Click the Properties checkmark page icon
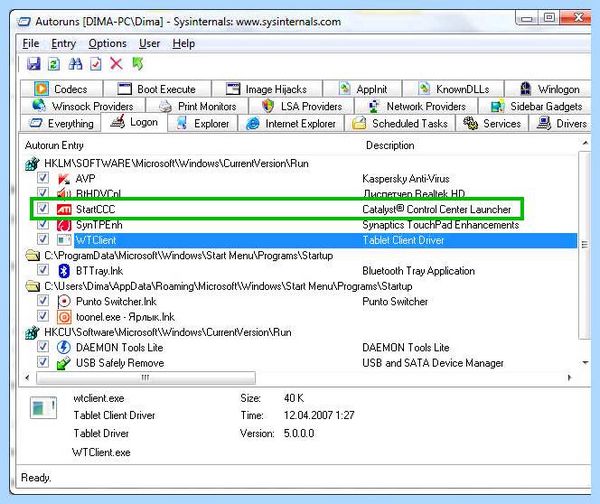The height and width of the screenshot is (504, 600). (x=95, y=64)
